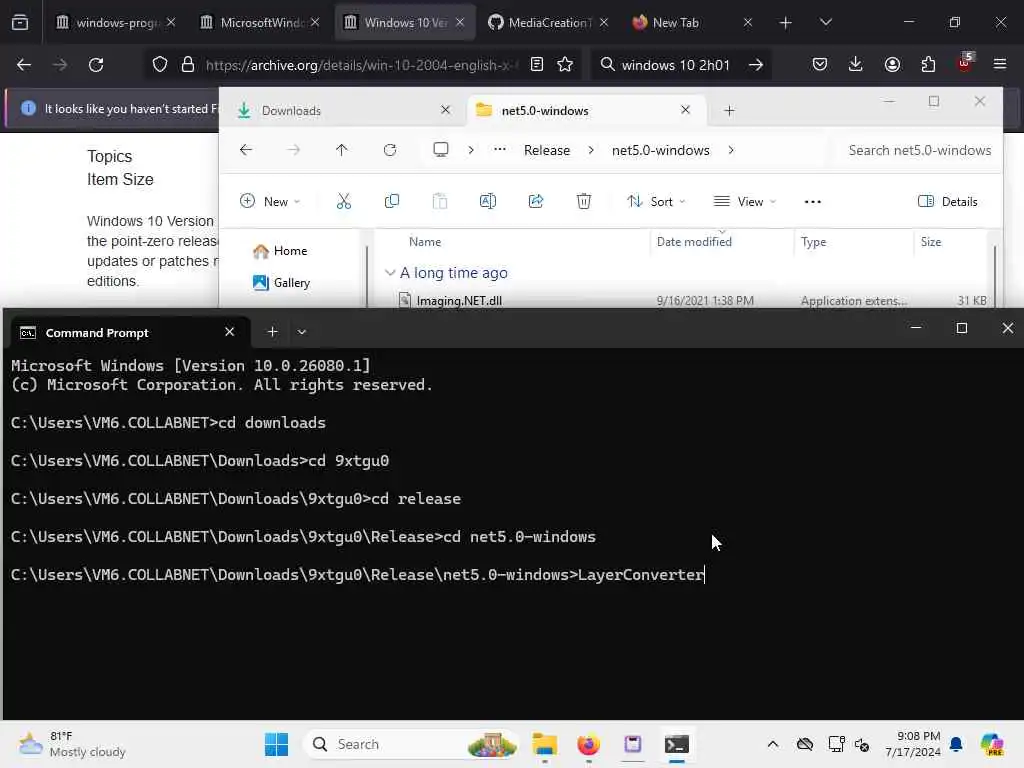Open weather widget 81°F Mostly cloudy
Viewport: 1024px width, 768px height.
pos(72,744)
